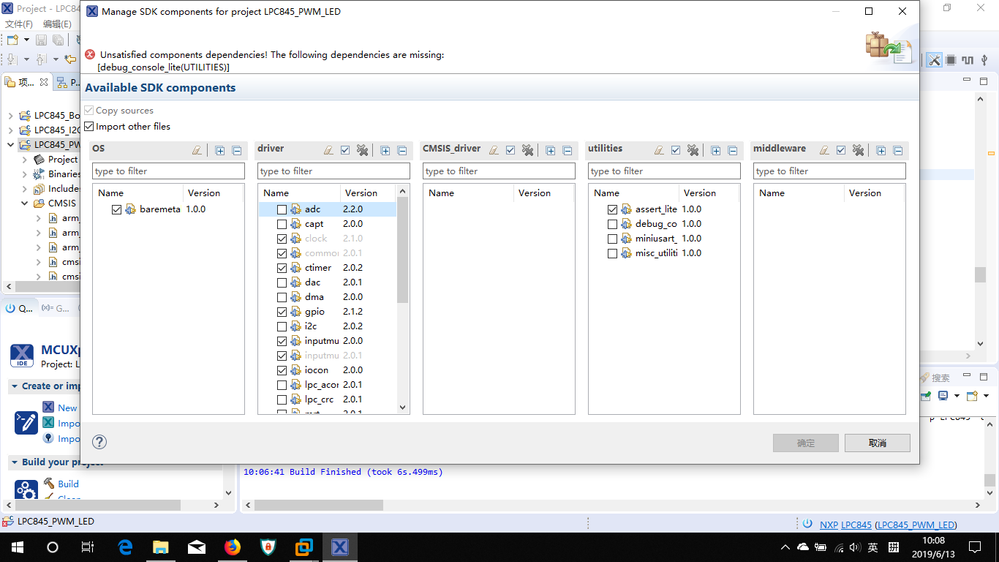Toggle Import other files checkbox

coord(89,126)
